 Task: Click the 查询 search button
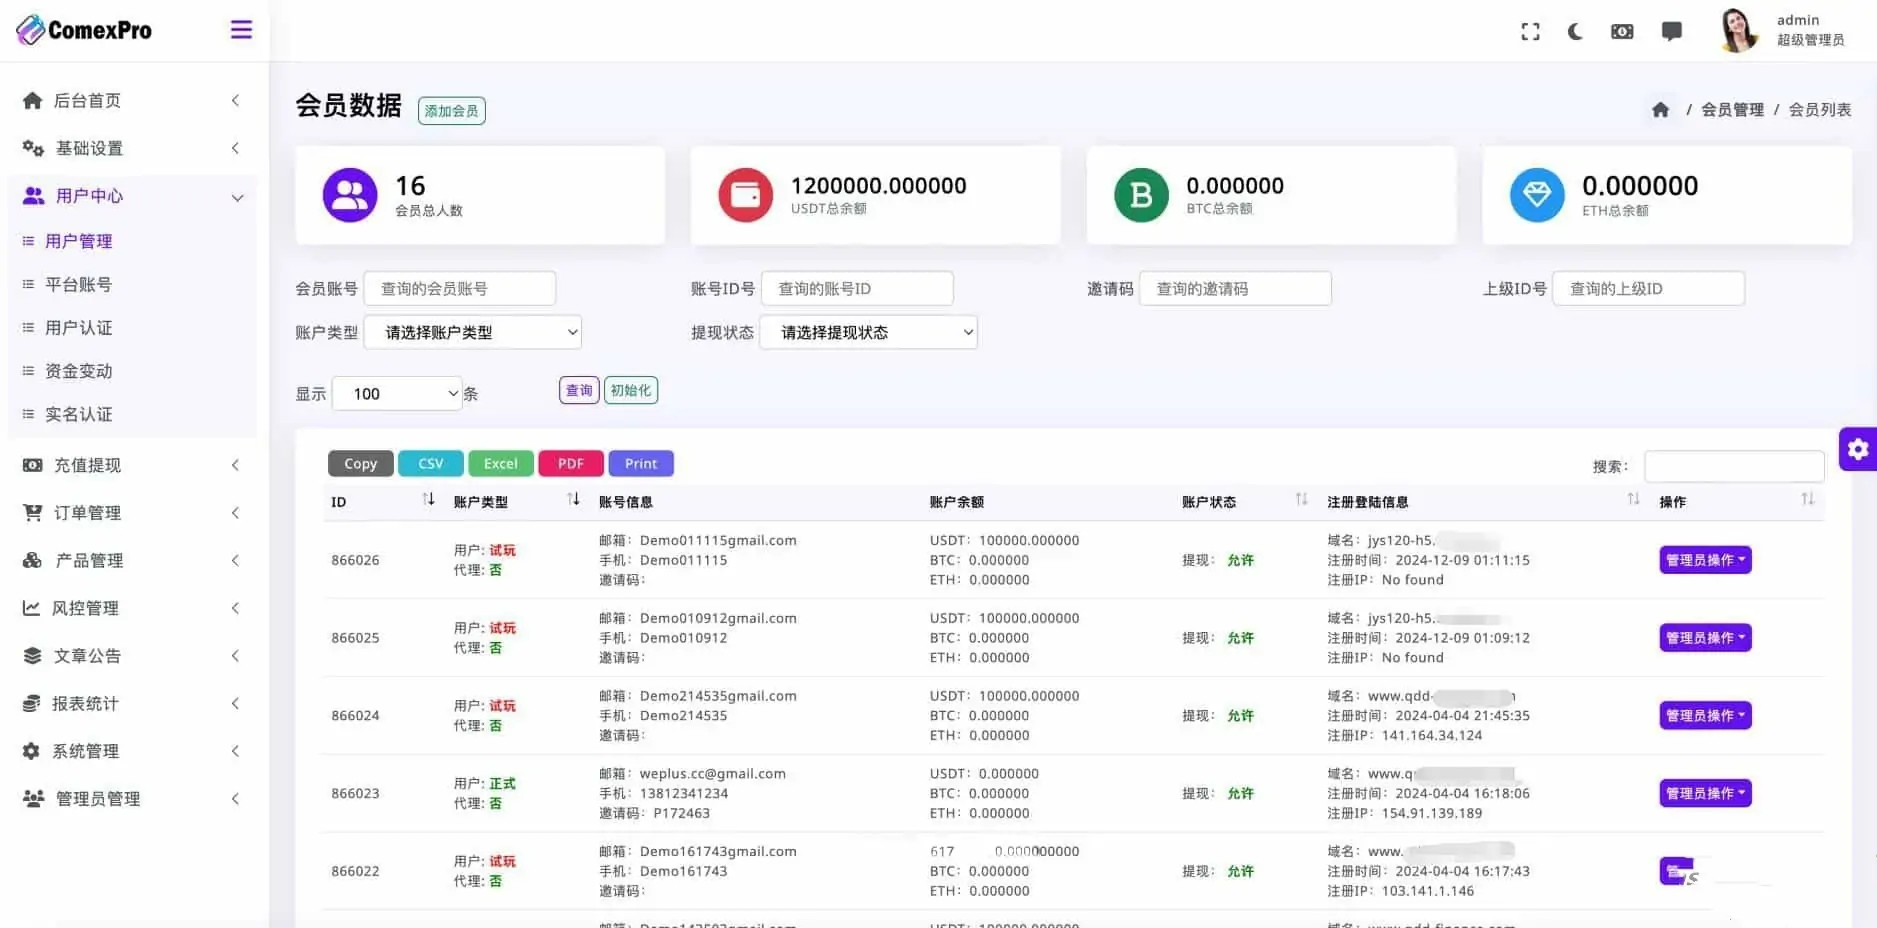579,390
